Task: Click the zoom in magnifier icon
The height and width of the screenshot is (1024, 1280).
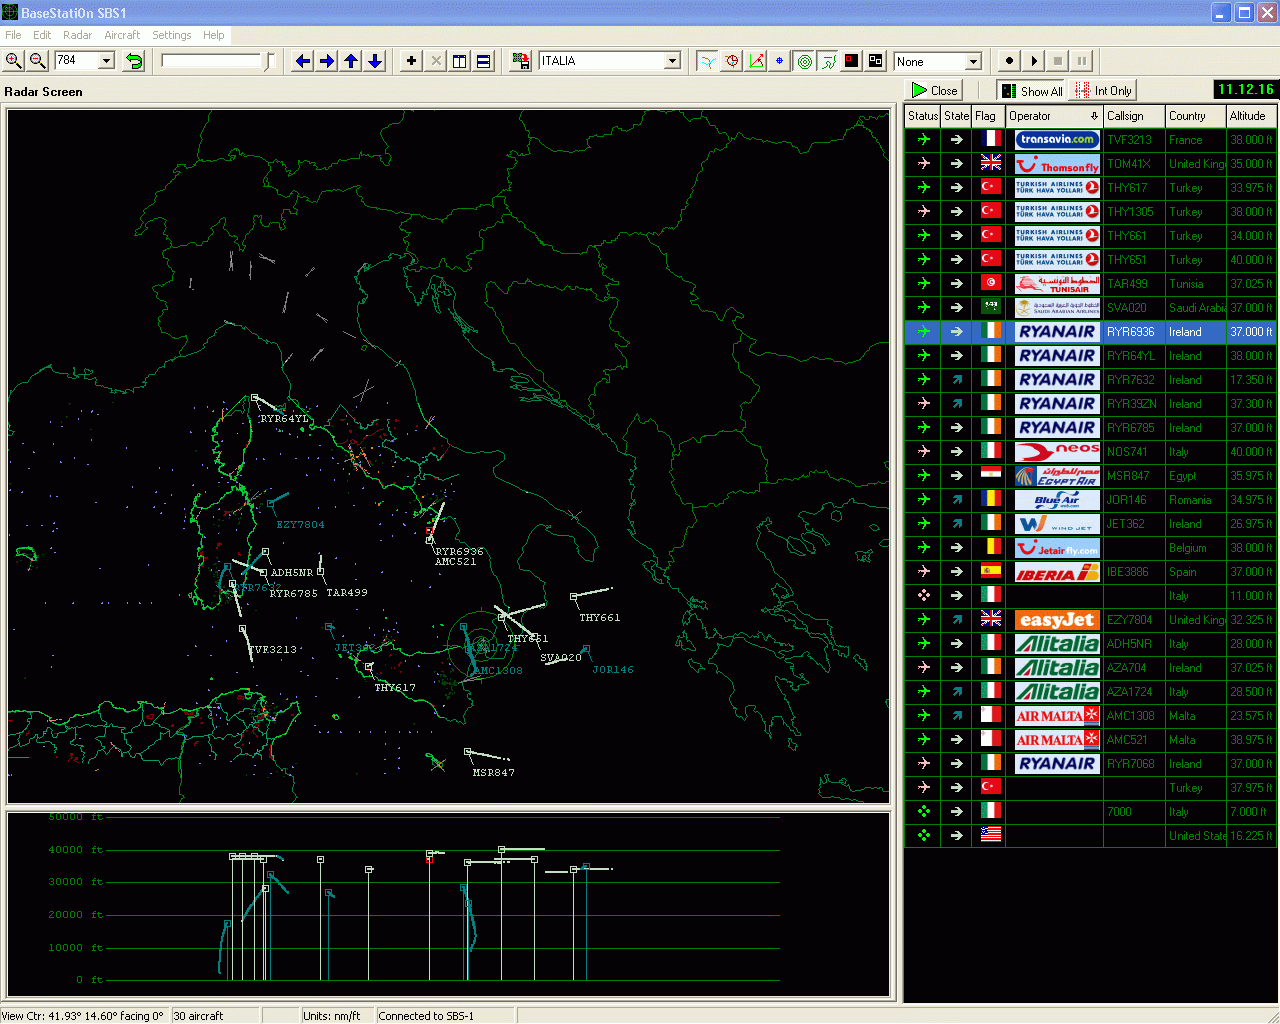Action: pos(13,61)
